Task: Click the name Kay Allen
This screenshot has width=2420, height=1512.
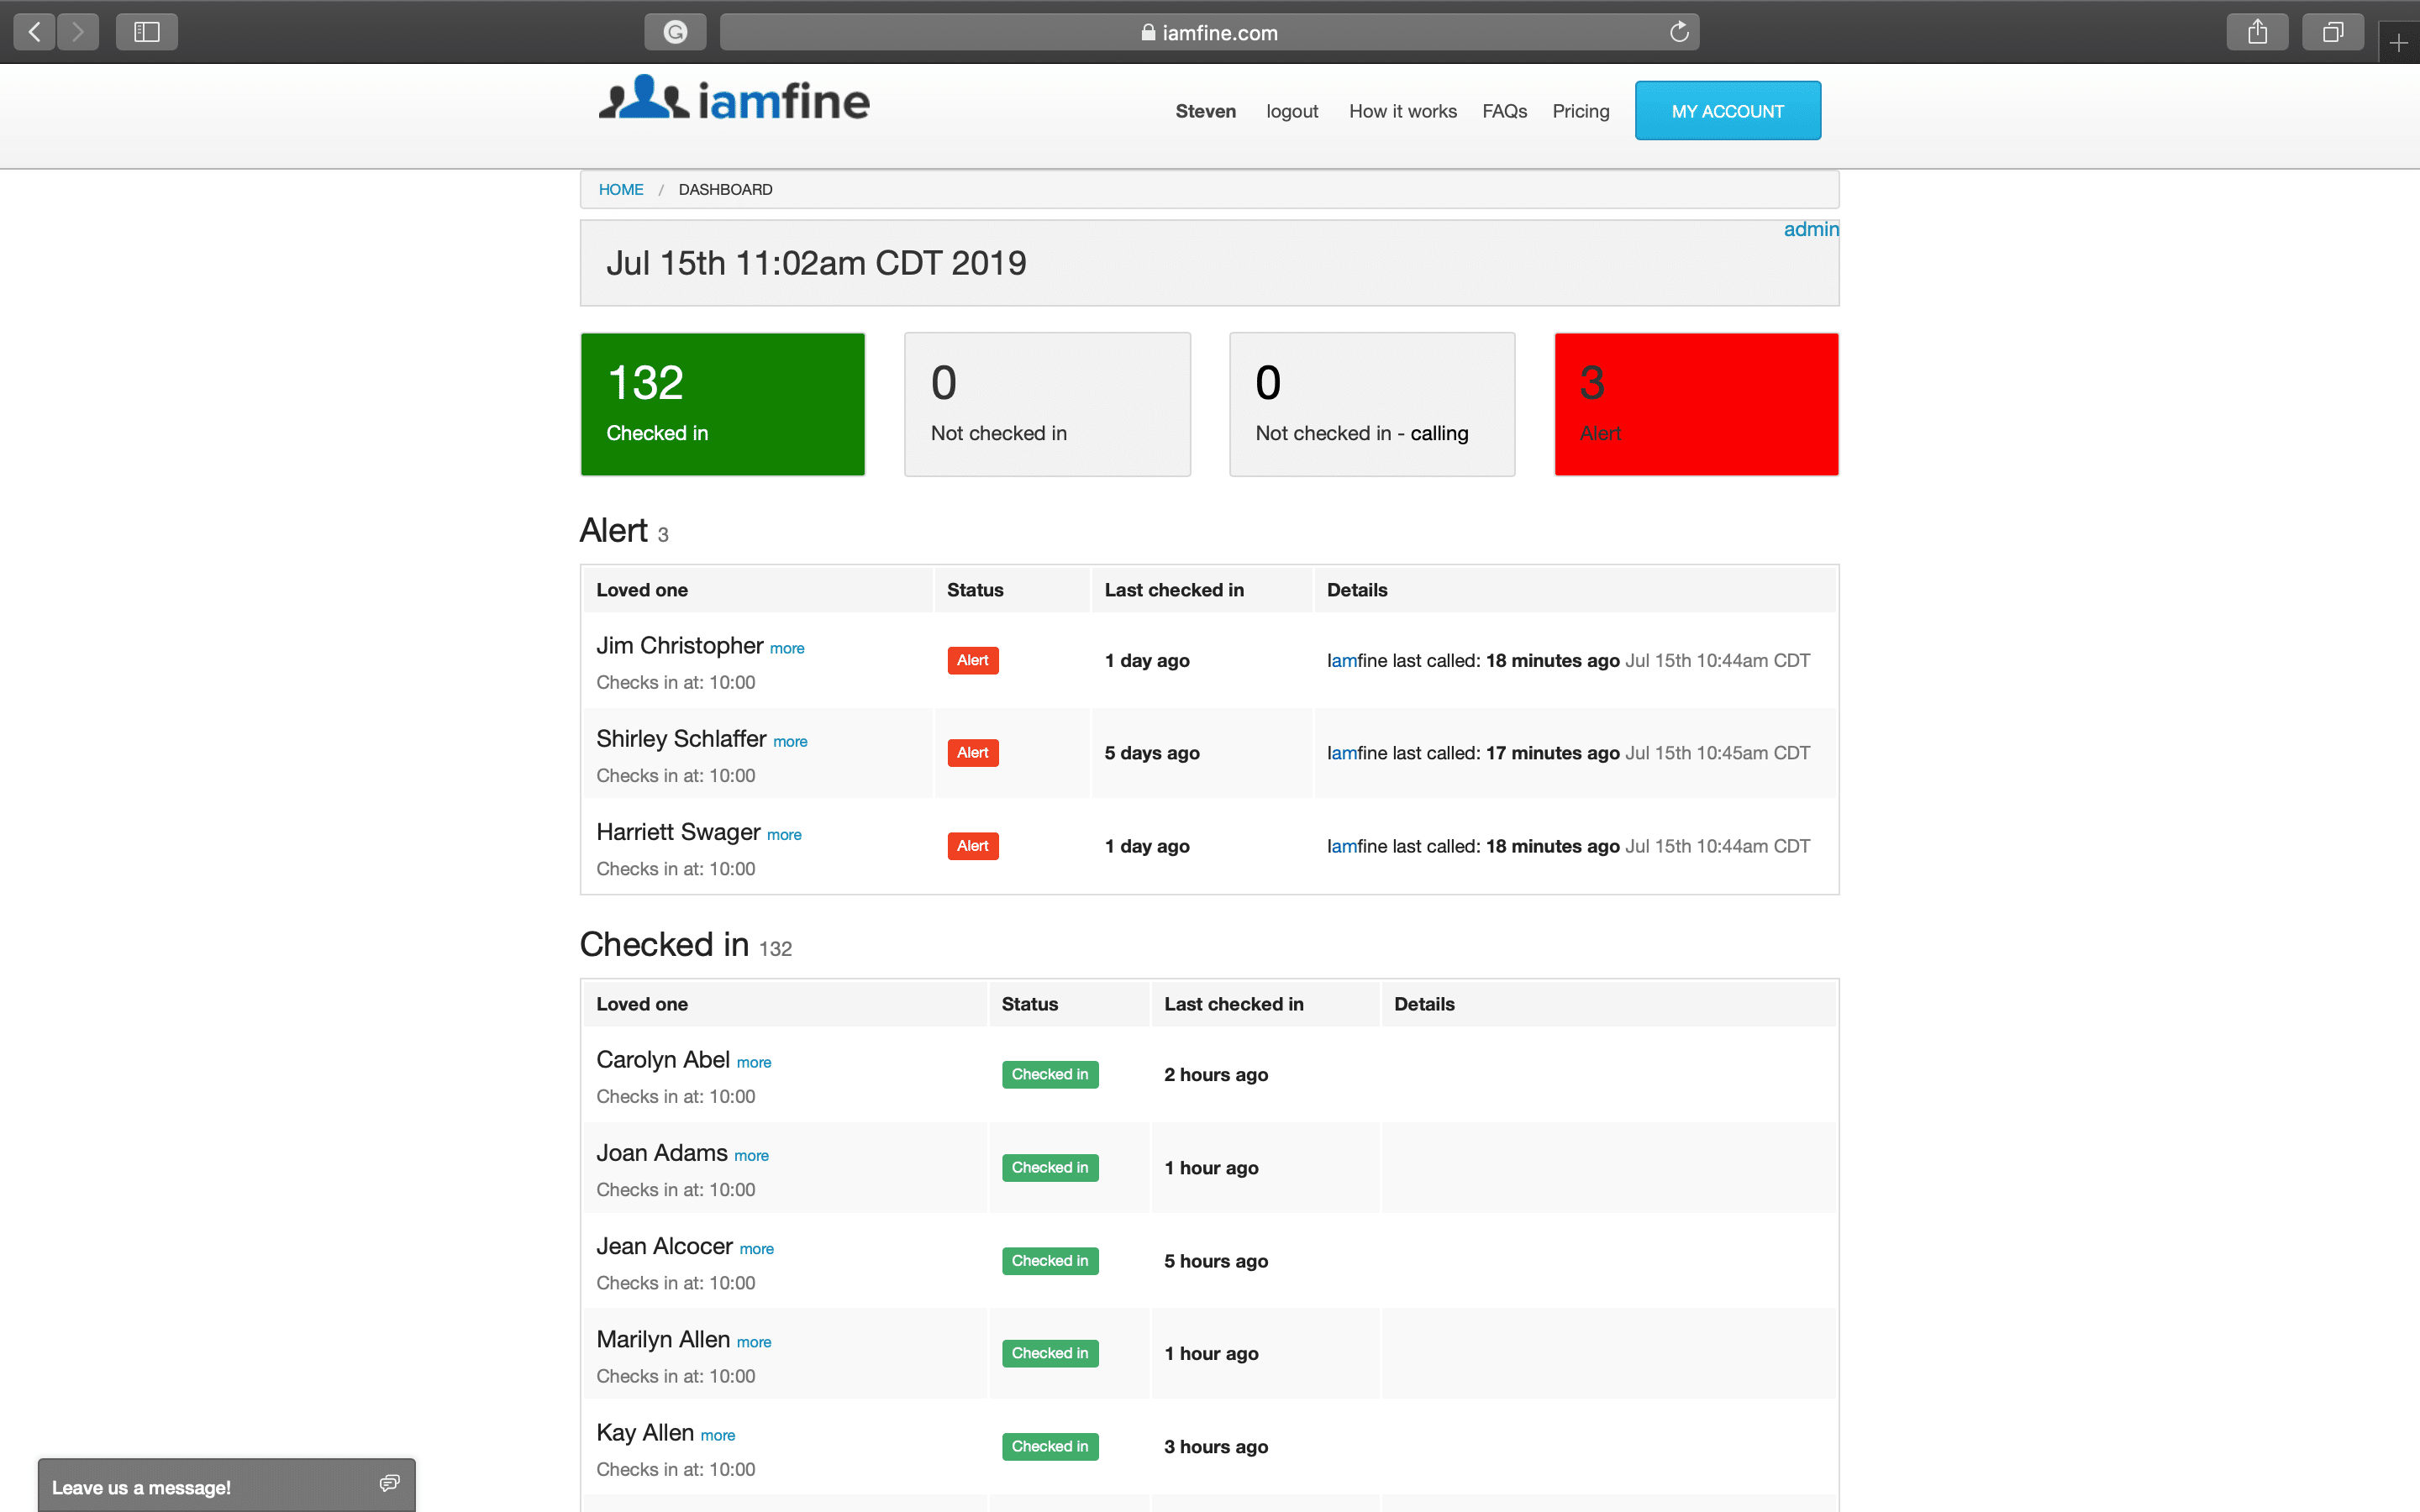Action: (x=645, y=1433)
